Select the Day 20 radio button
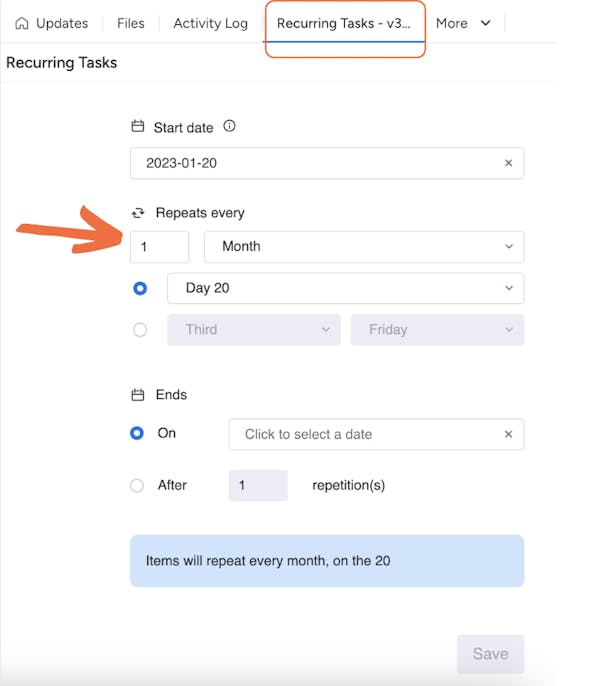This screenshot has width=600, height=686. (x=140, y=288)
